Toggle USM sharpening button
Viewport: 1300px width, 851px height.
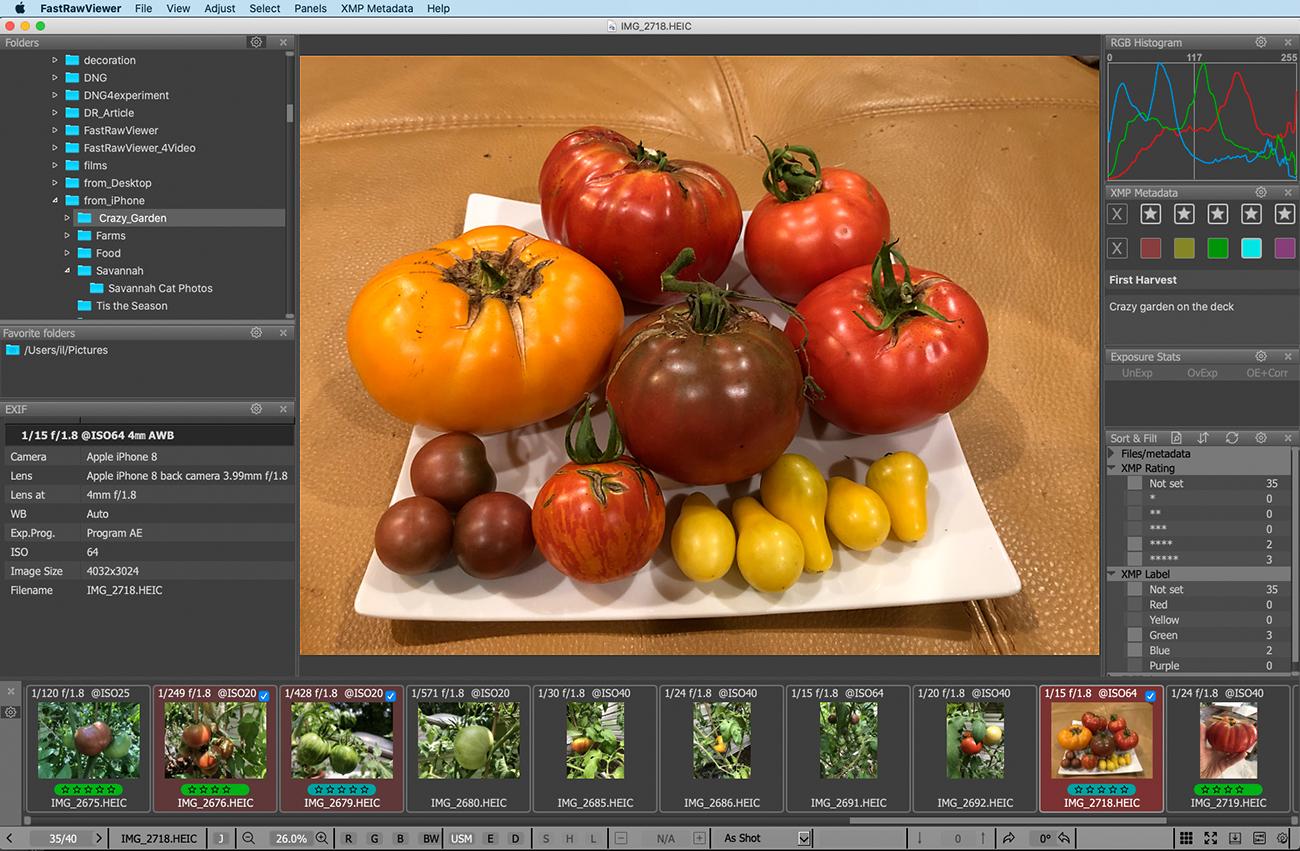pyautogui.click(x=461, y=838)
